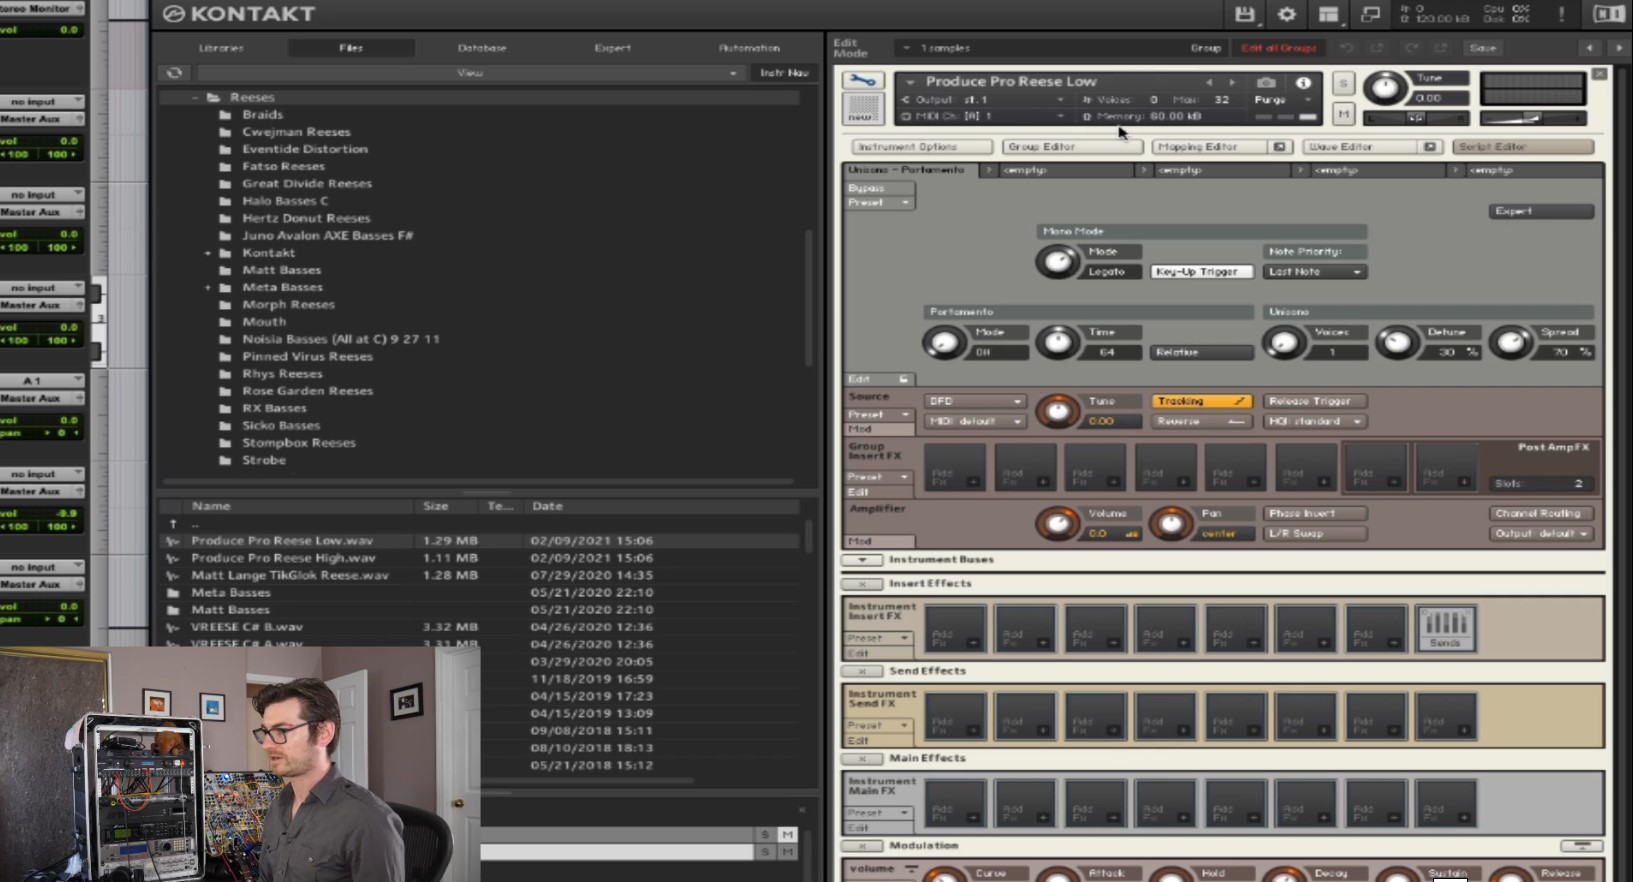Open the Script Editor
1633x882 pixels.
point(1523,147)
